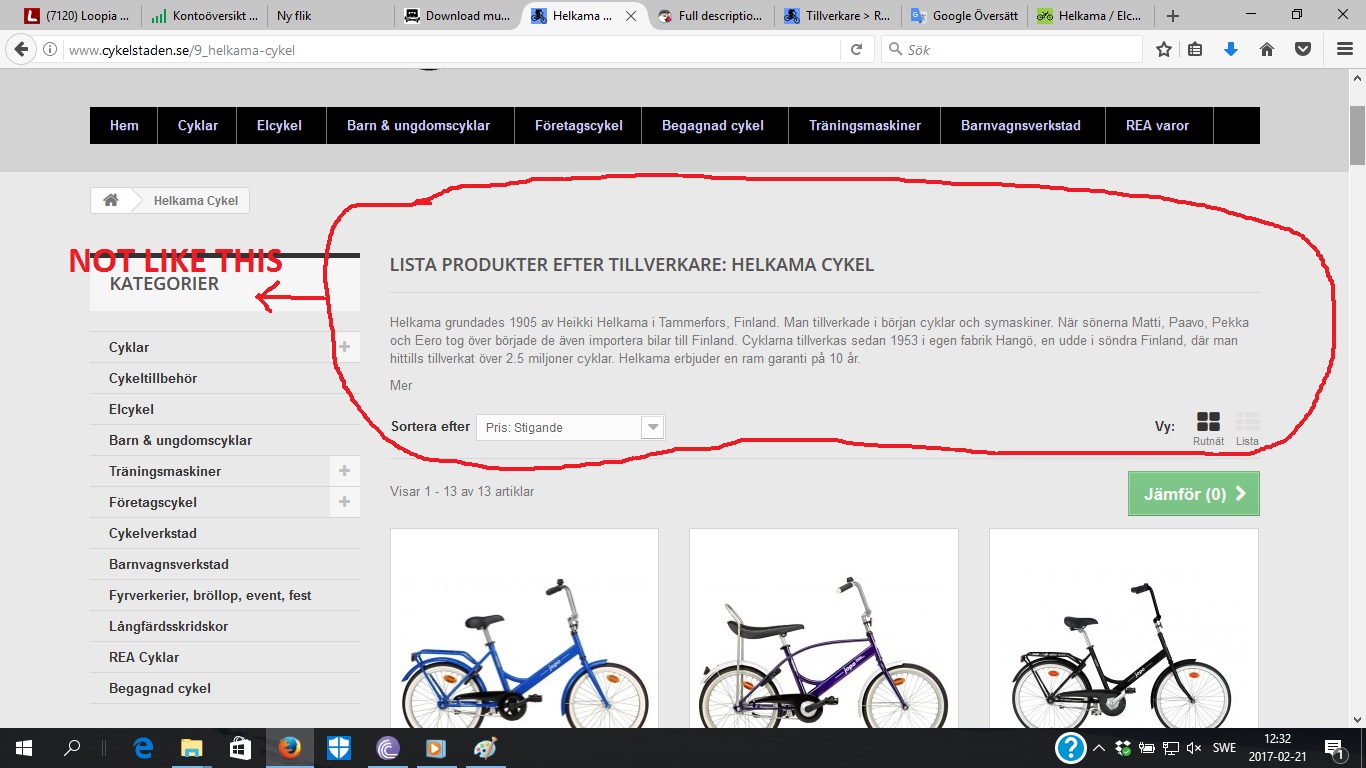Switch to the Kontoöversikt tab
1366x768 pixels.
[x=204, y=16]
